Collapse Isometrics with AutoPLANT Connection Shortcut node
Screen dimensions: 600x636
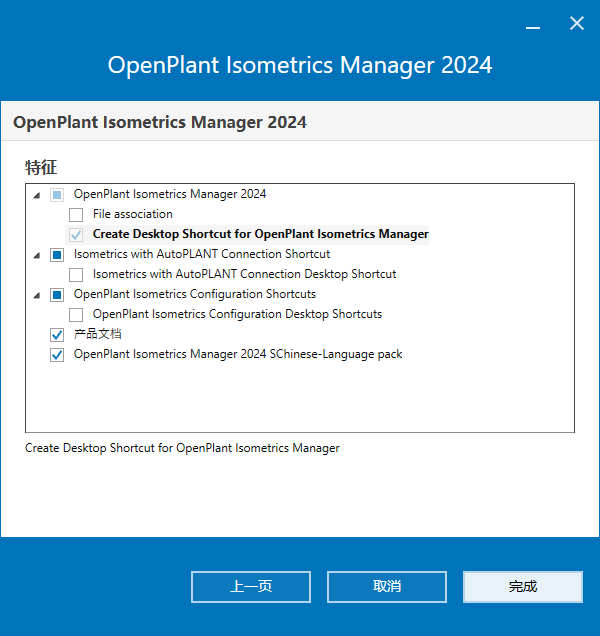37,256
